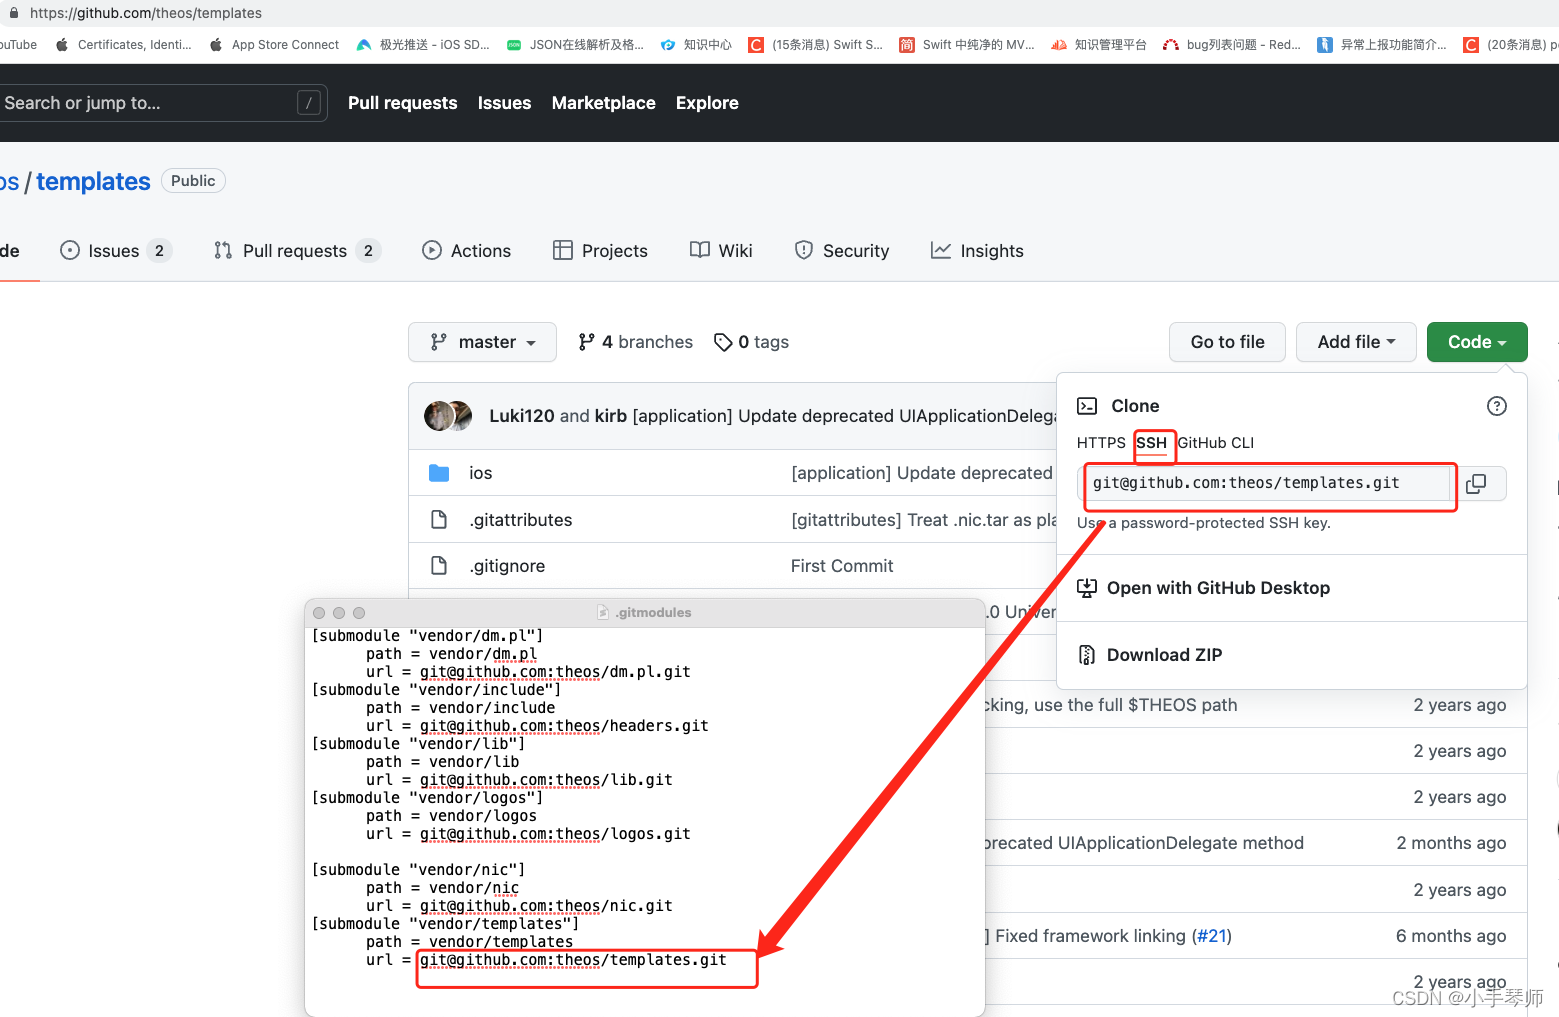Click the .gitattributes file icon
This screenshot has width=1559, height=1017.
click(439, 520)
